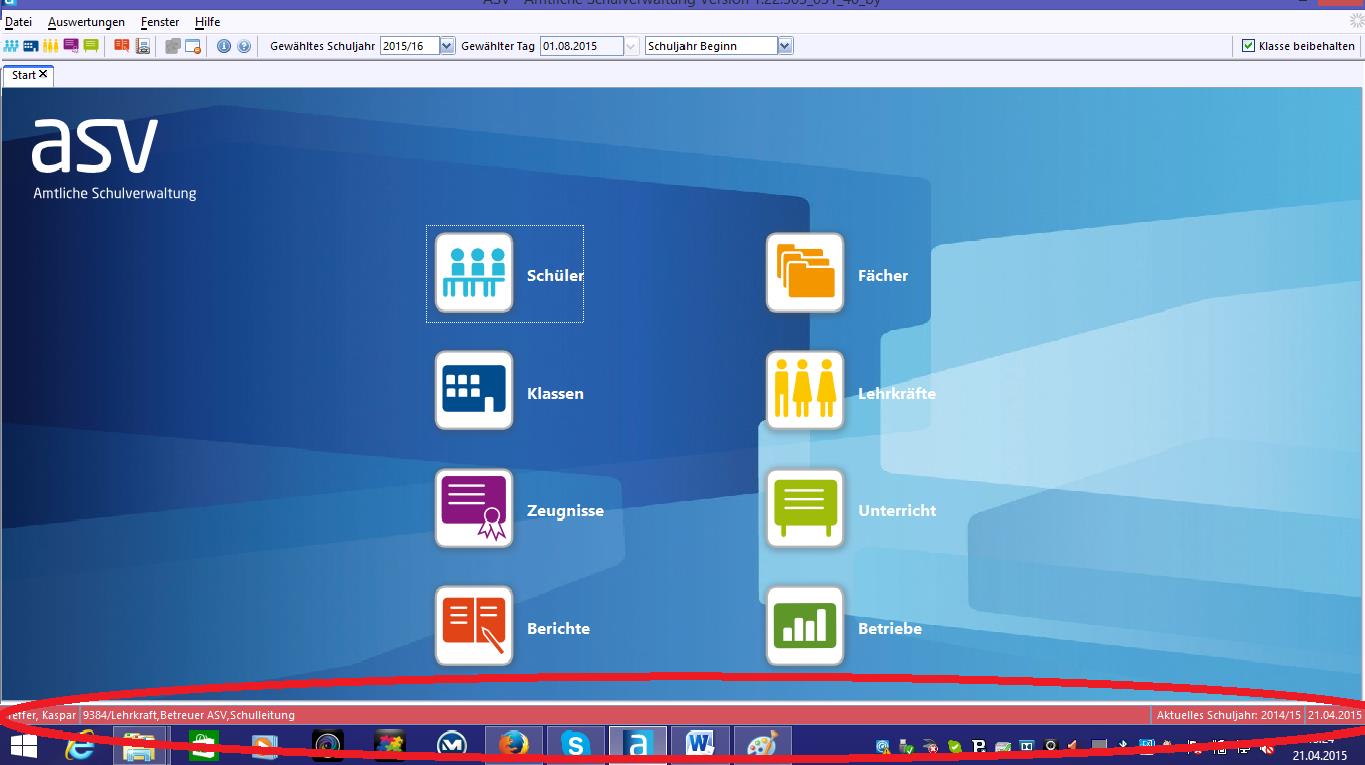1365x765 pixels.
Task: Open the Auswertungen menu
Action: (86, 22)
